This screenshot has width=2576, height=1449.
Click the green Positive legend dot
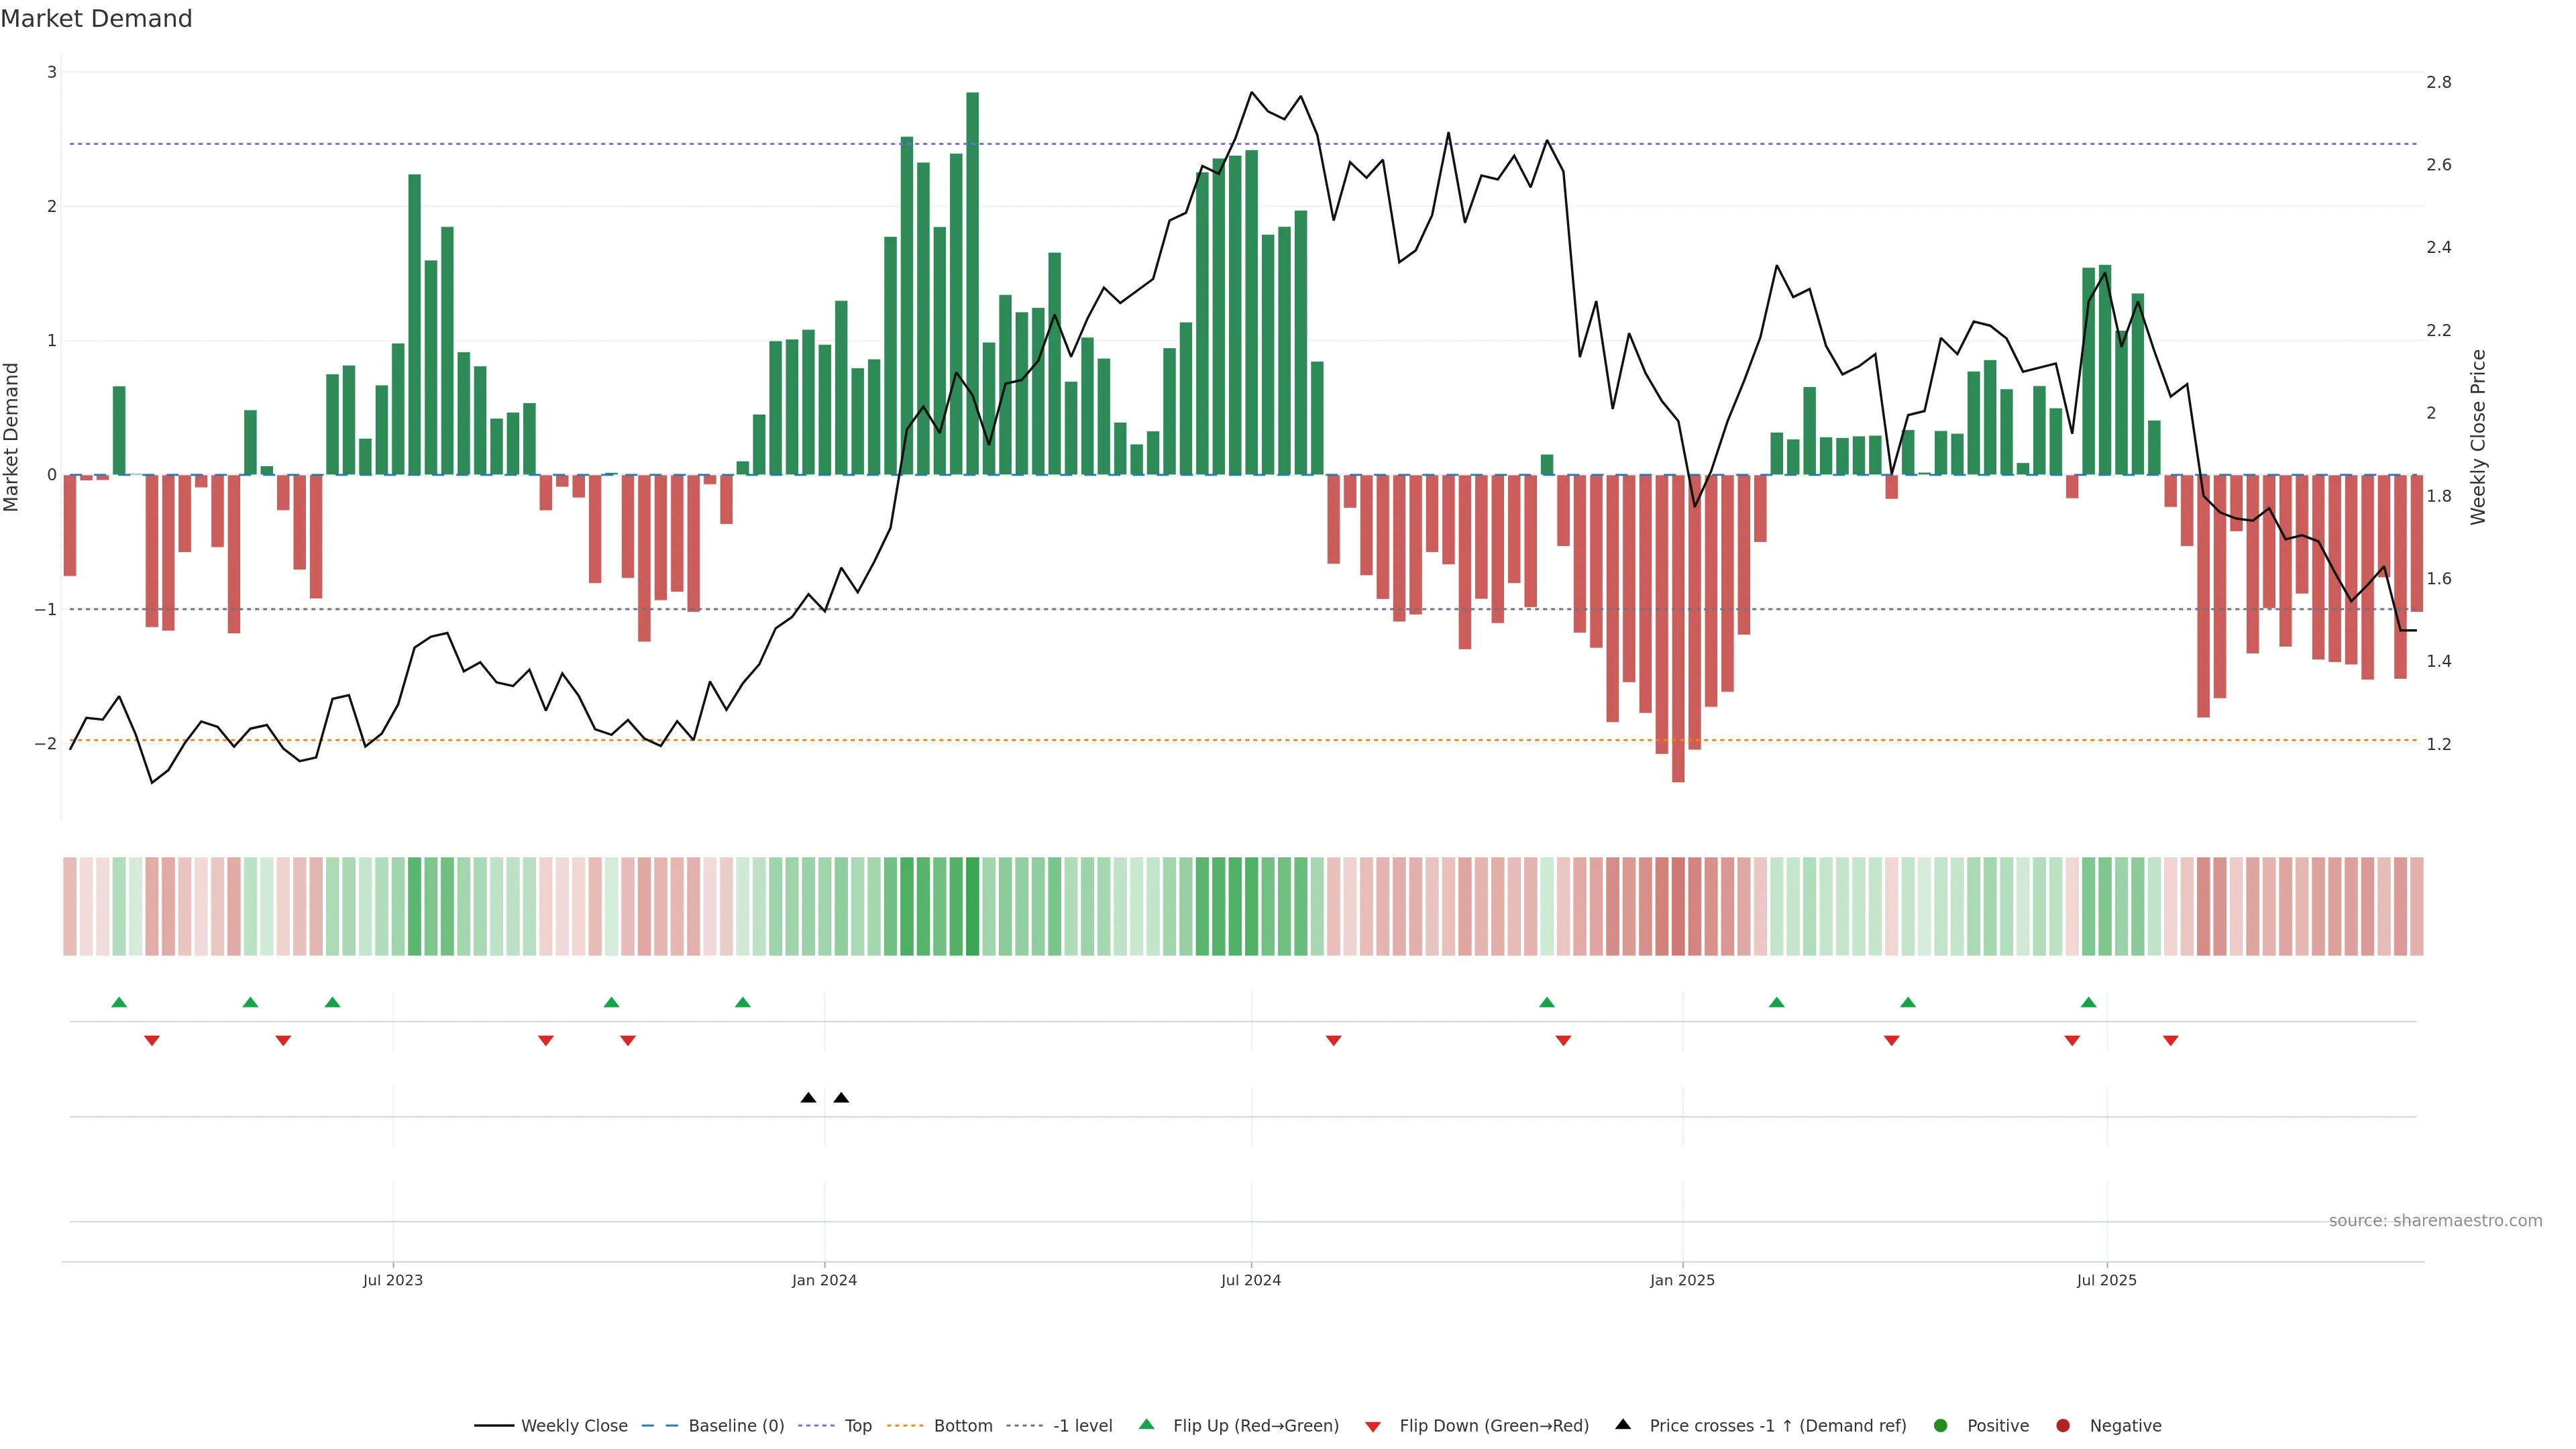coord(1941,1425)
